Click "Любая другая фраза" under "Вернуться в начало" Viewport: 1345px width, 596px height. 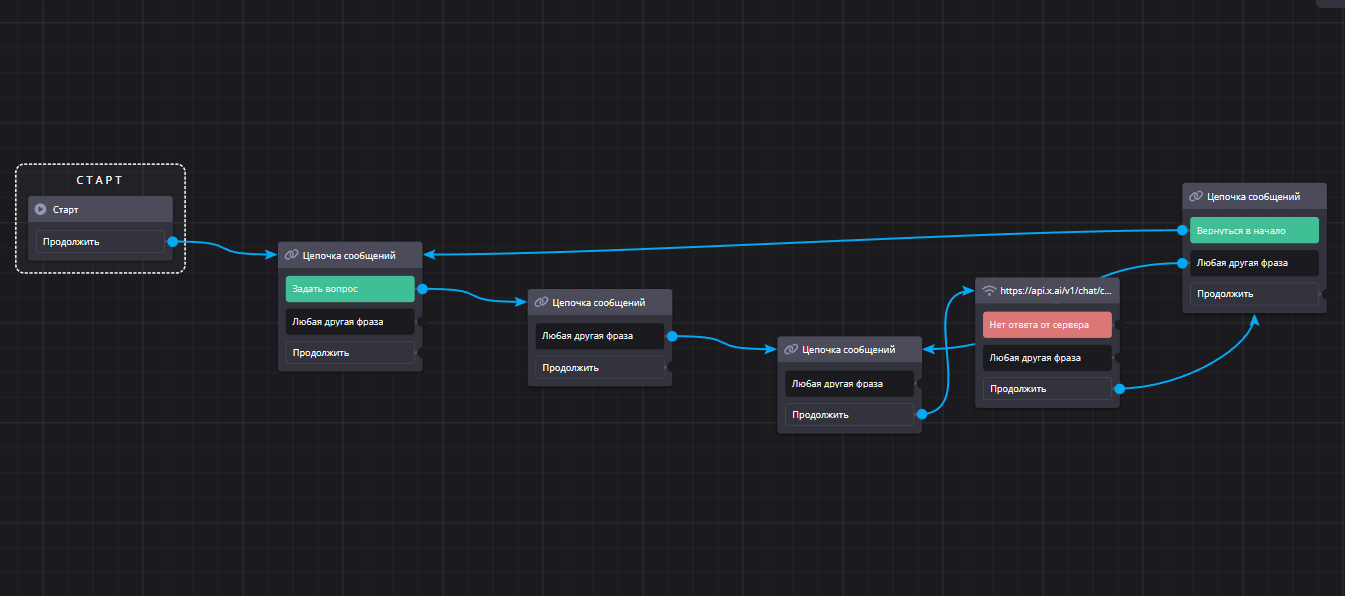[x=1254, y=263]
